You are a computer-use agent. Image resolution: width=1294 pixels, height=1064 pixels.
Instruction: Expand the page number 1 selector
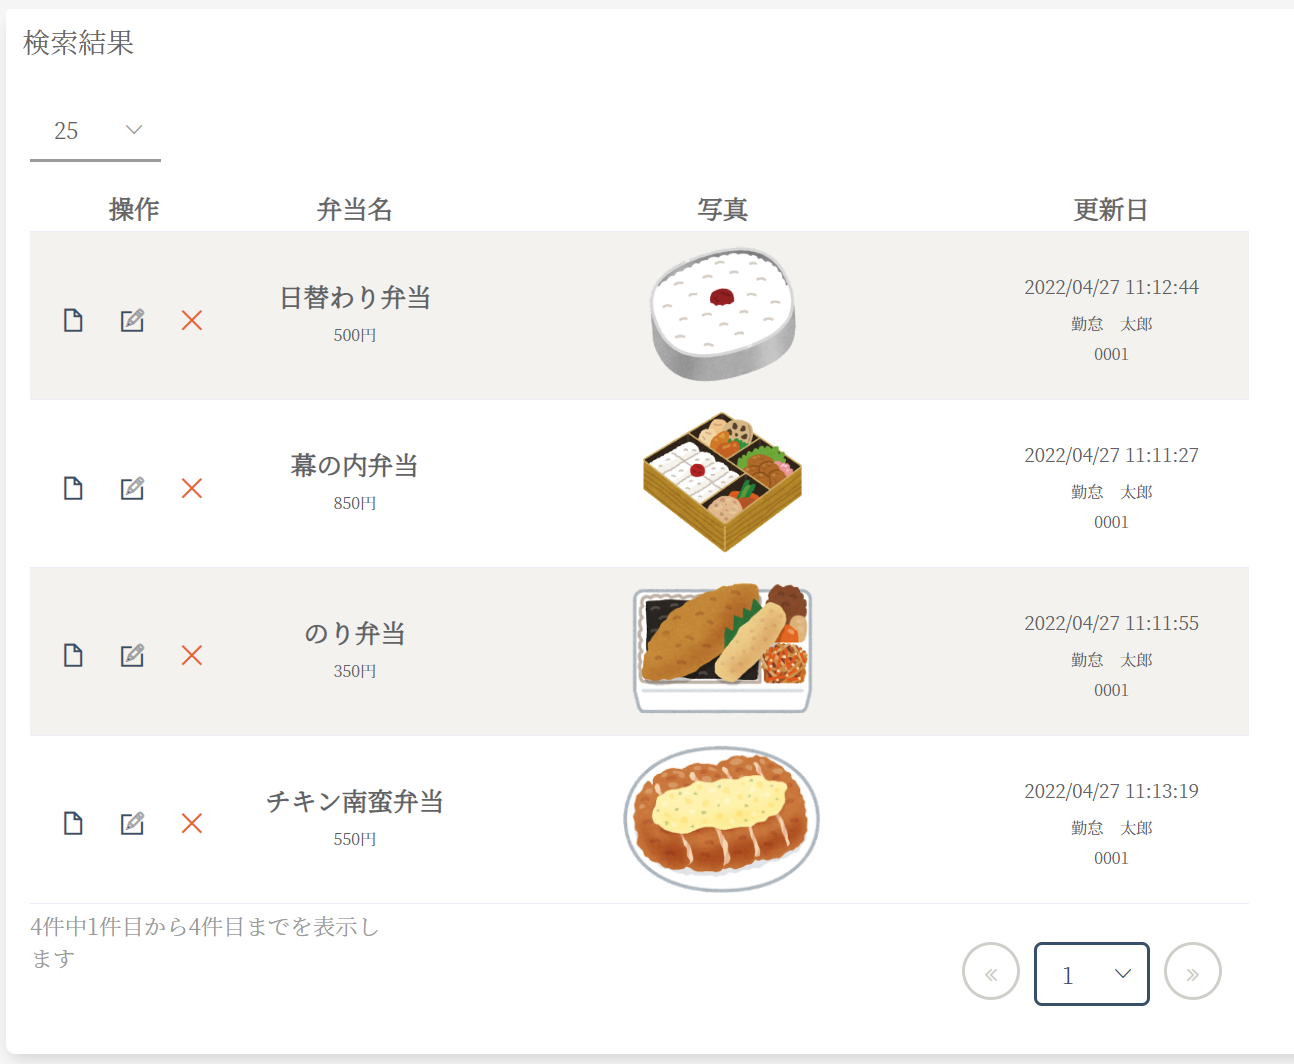[1091, 974]
